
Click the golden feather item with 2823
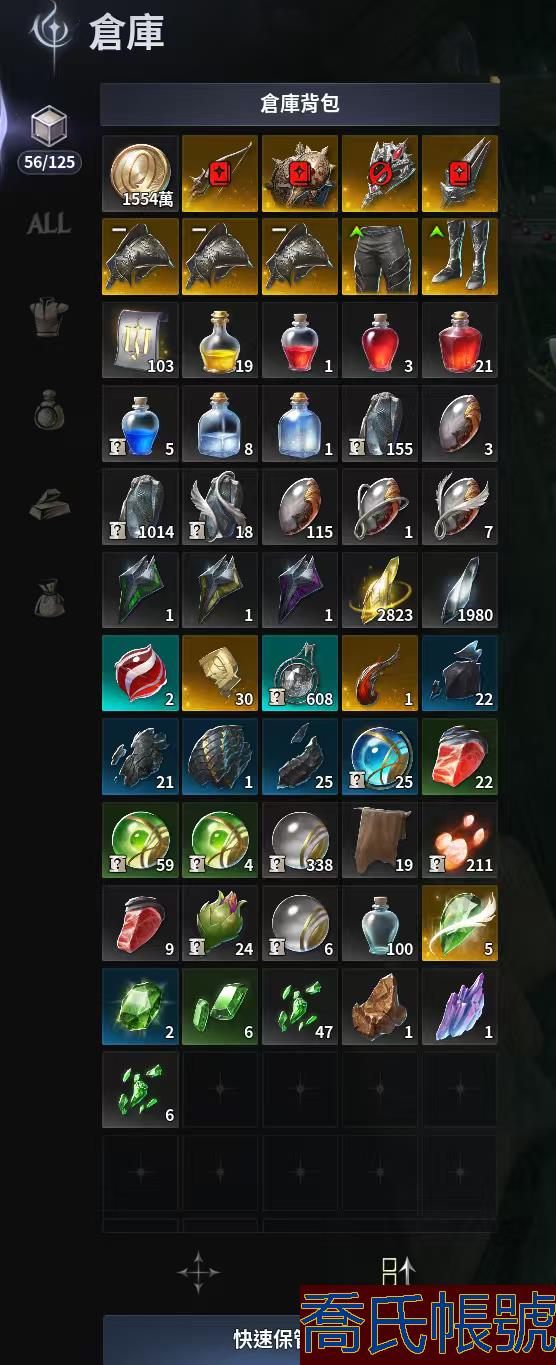tap(380, 590)
